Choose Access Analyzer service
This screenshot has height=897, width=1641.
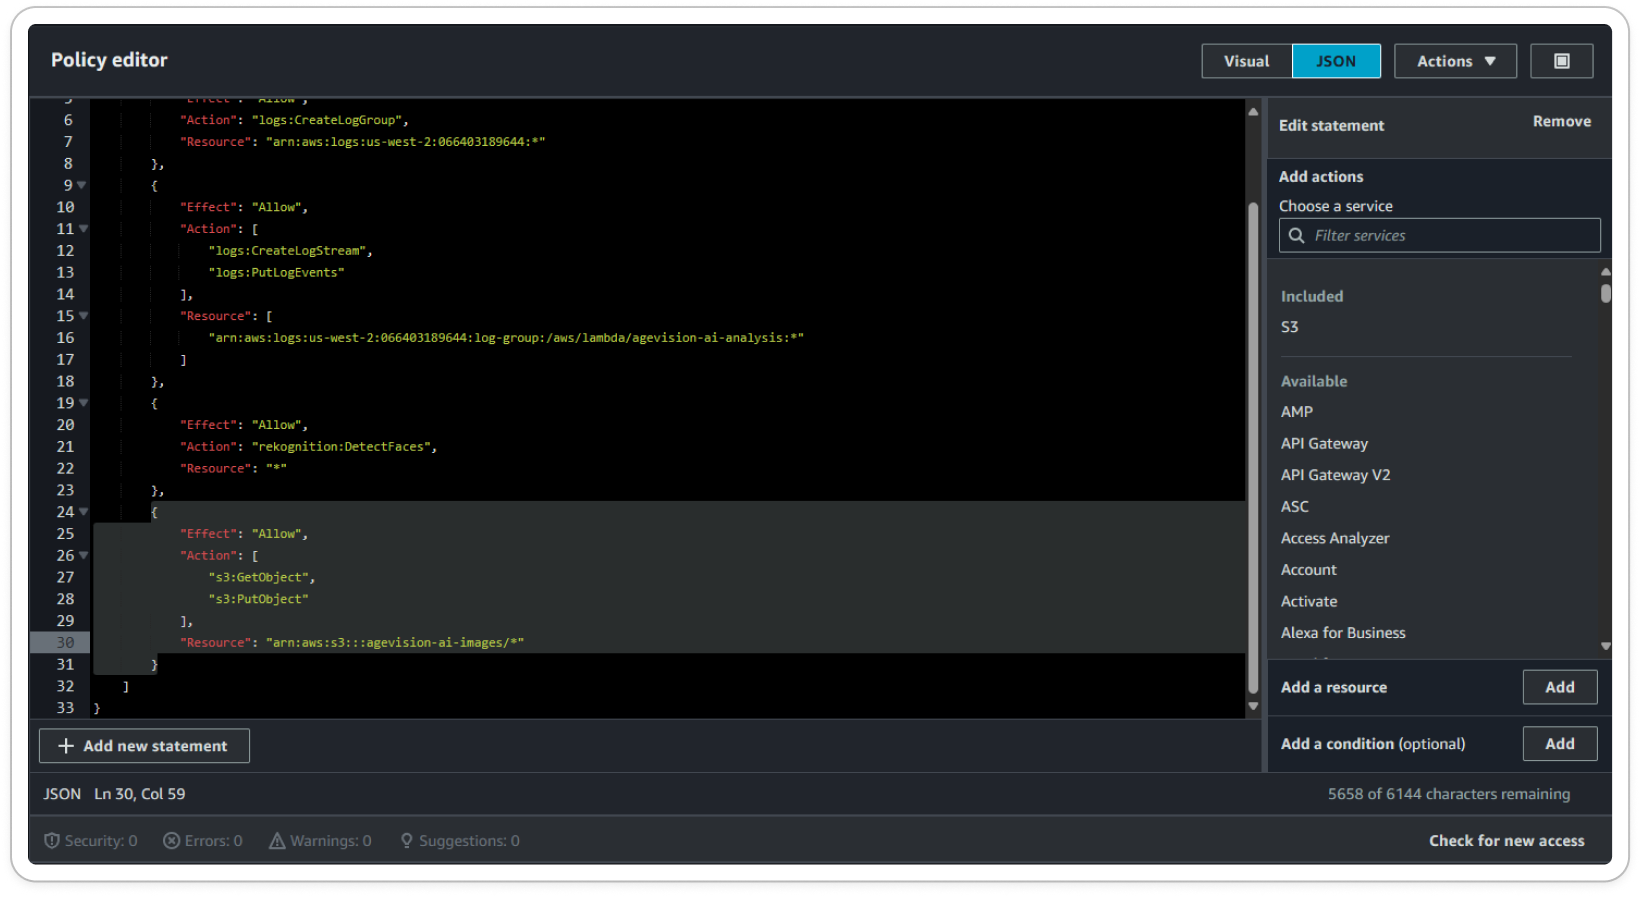(1335, 538)
